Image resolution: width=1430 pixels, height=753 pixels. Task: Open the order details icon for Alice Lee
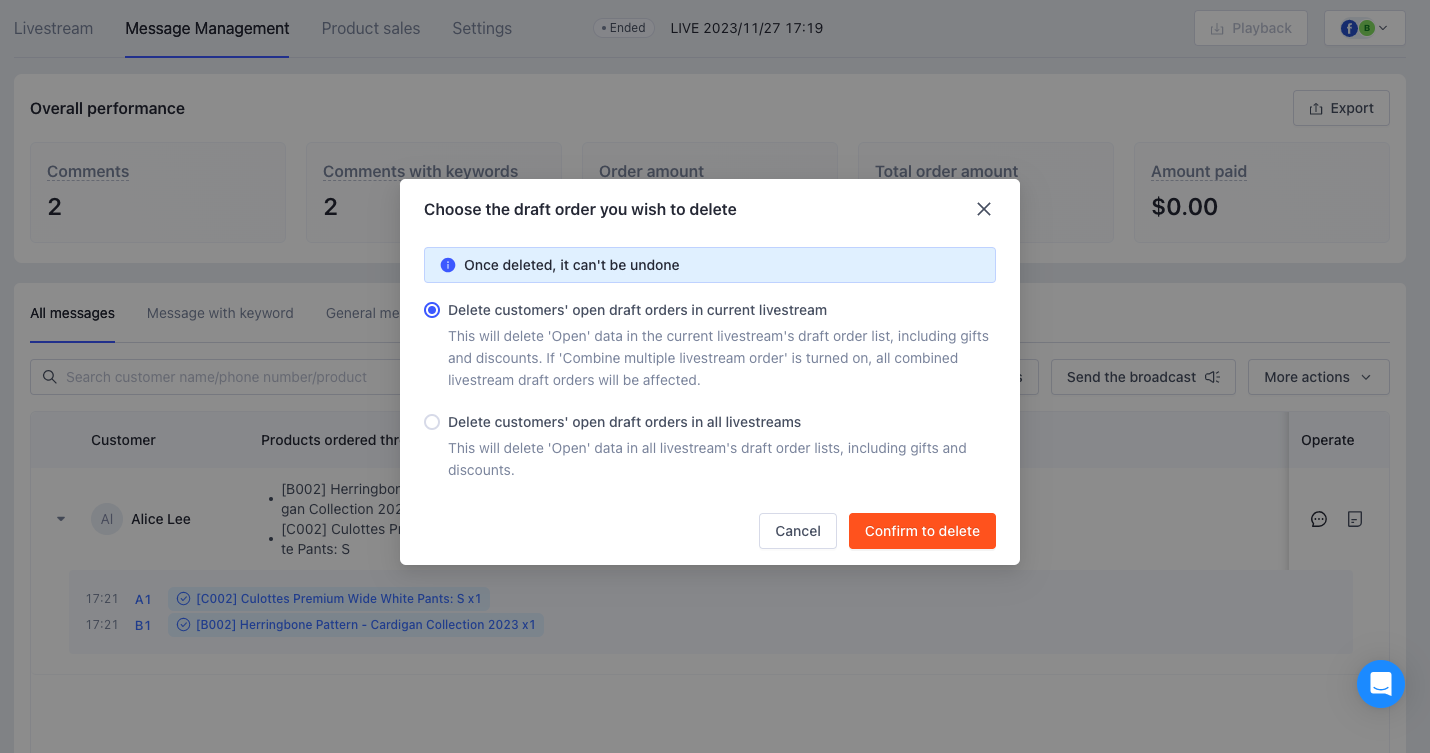coord(1355,519)
